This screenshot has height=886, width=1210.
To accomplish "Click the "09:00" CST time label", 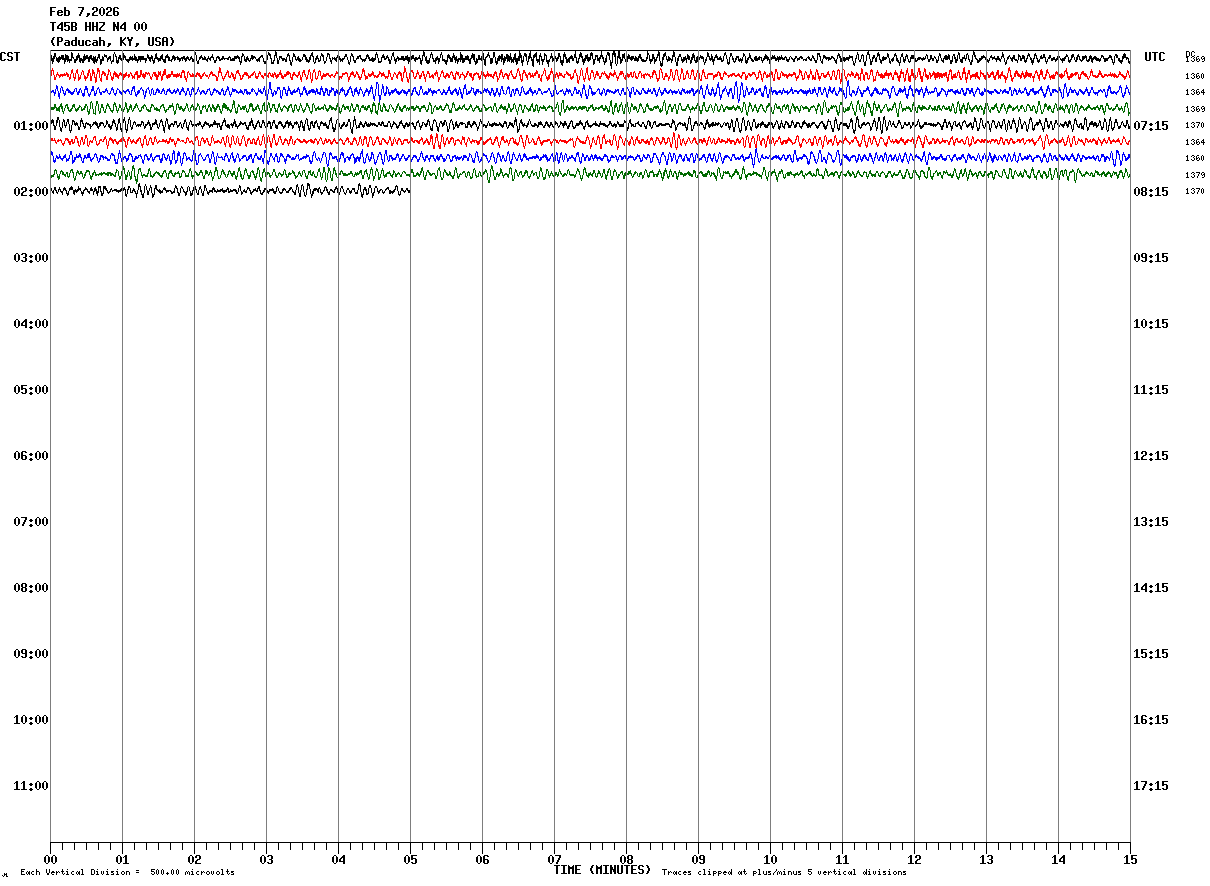I will [x=31, y=654].
